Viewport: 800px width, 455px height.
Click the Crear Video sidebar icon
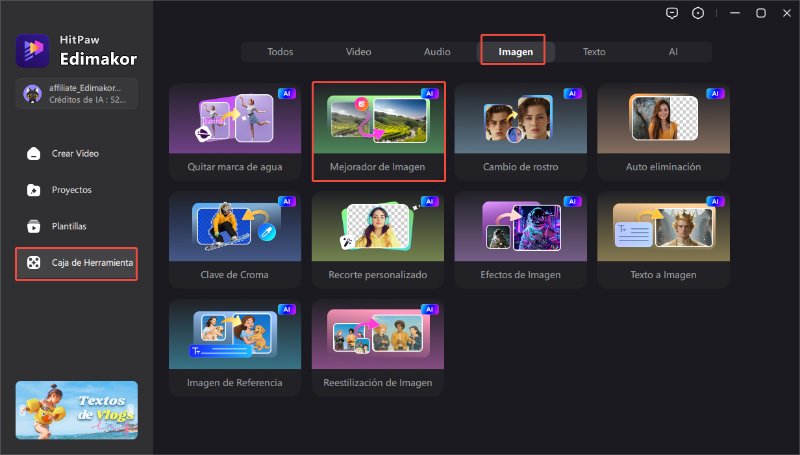click(x=34, y=153)
